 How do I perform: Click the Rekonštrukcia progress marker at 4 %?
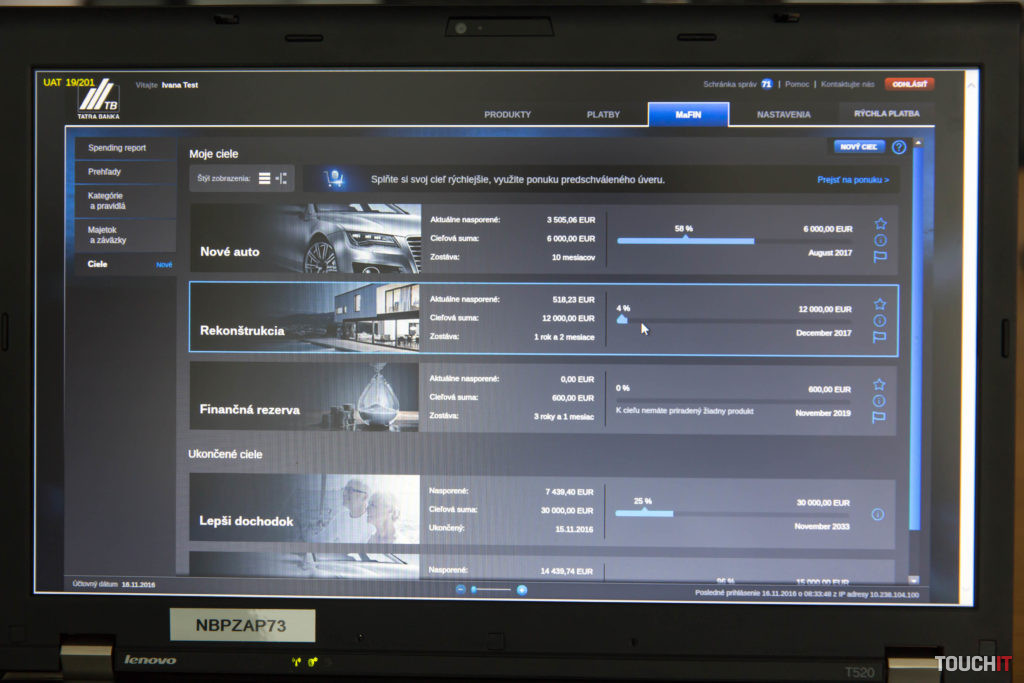(x=622, y=319)
